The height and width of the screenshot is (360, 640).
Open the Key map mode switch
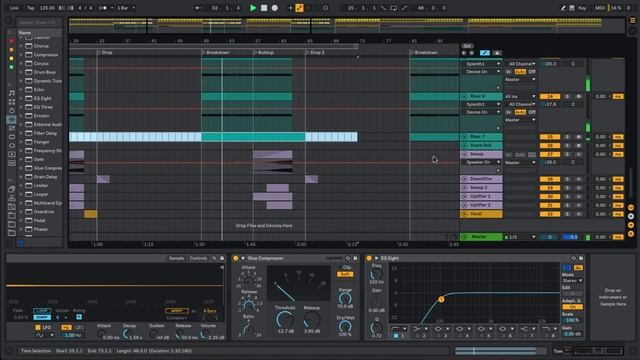pyautogui.click(x=582, y=8)
